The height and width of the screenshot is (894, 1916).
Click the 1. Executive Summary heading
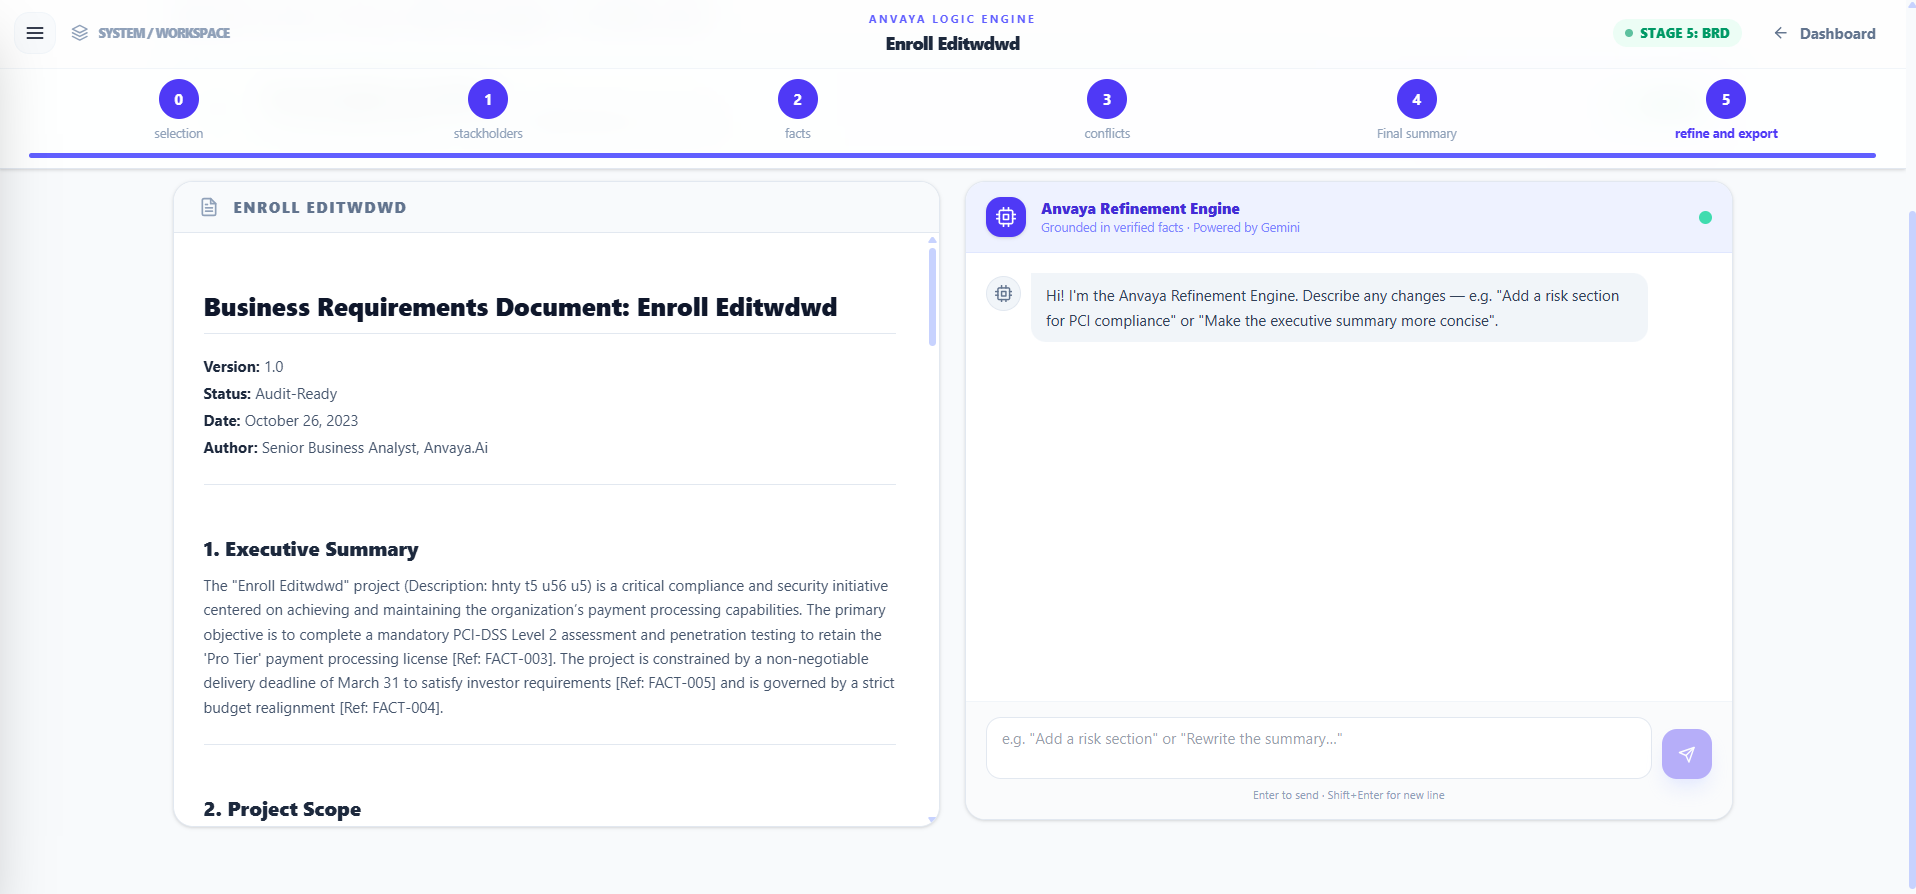coord(311,549)
